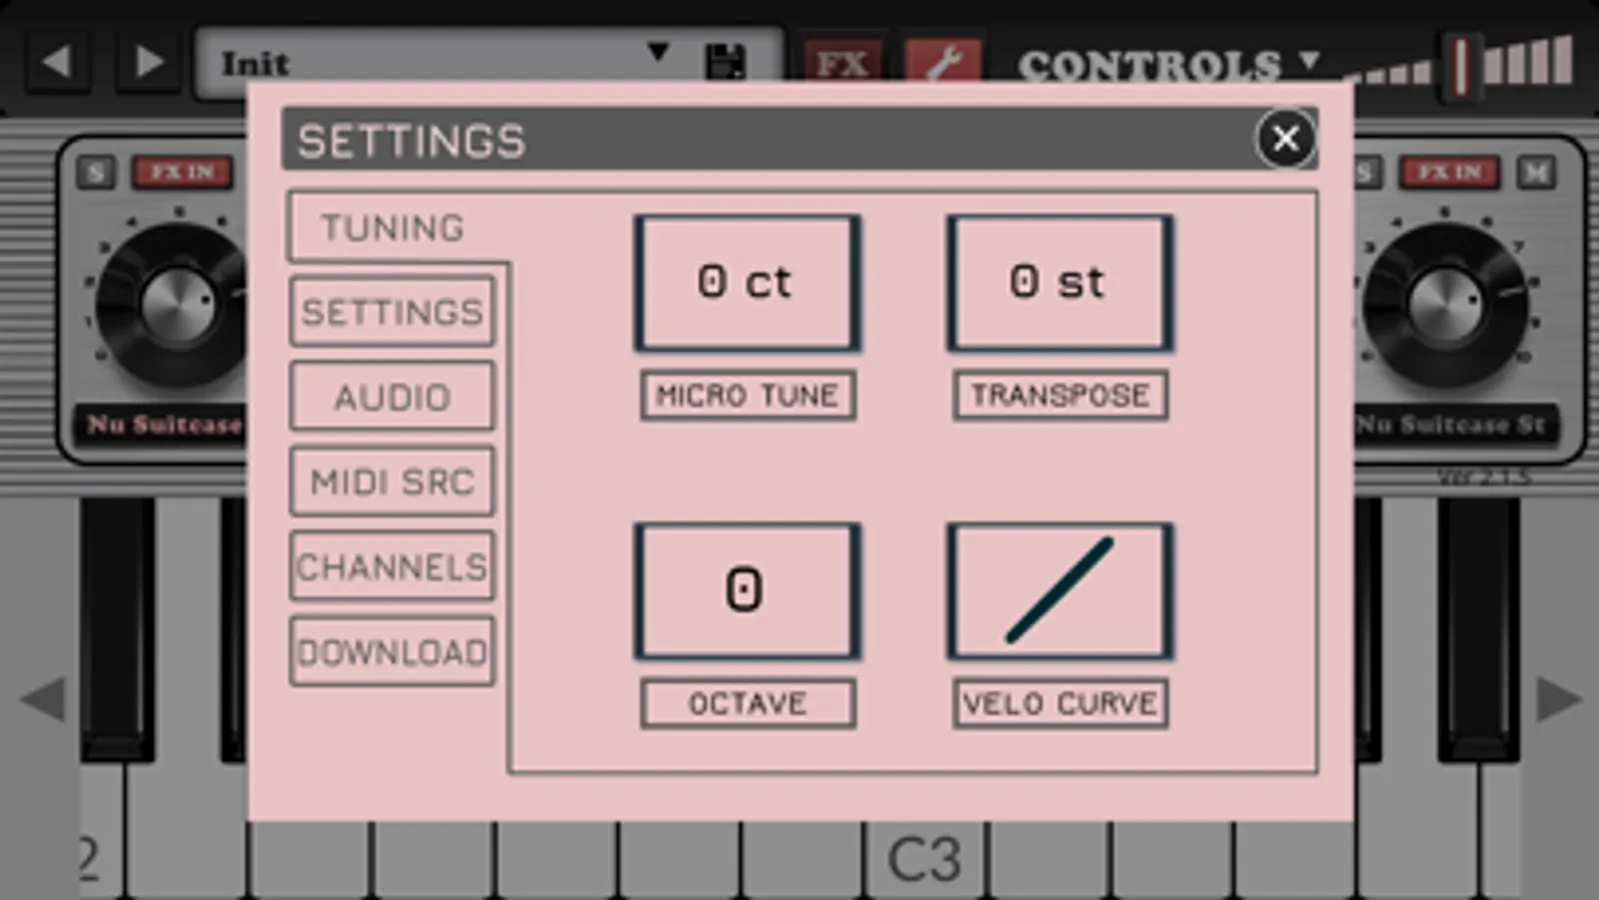The width and height of the screenshot is (1599, 900).
Task: Toggle the M mute button on right
Action: [1536, 172]
